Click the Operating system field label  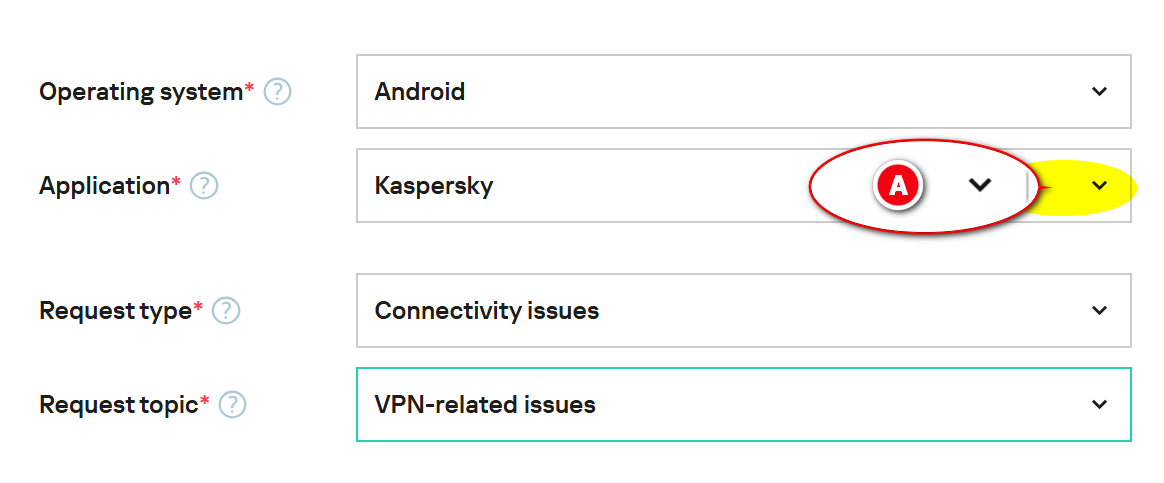pyautogui.click(x=140, y=92)
